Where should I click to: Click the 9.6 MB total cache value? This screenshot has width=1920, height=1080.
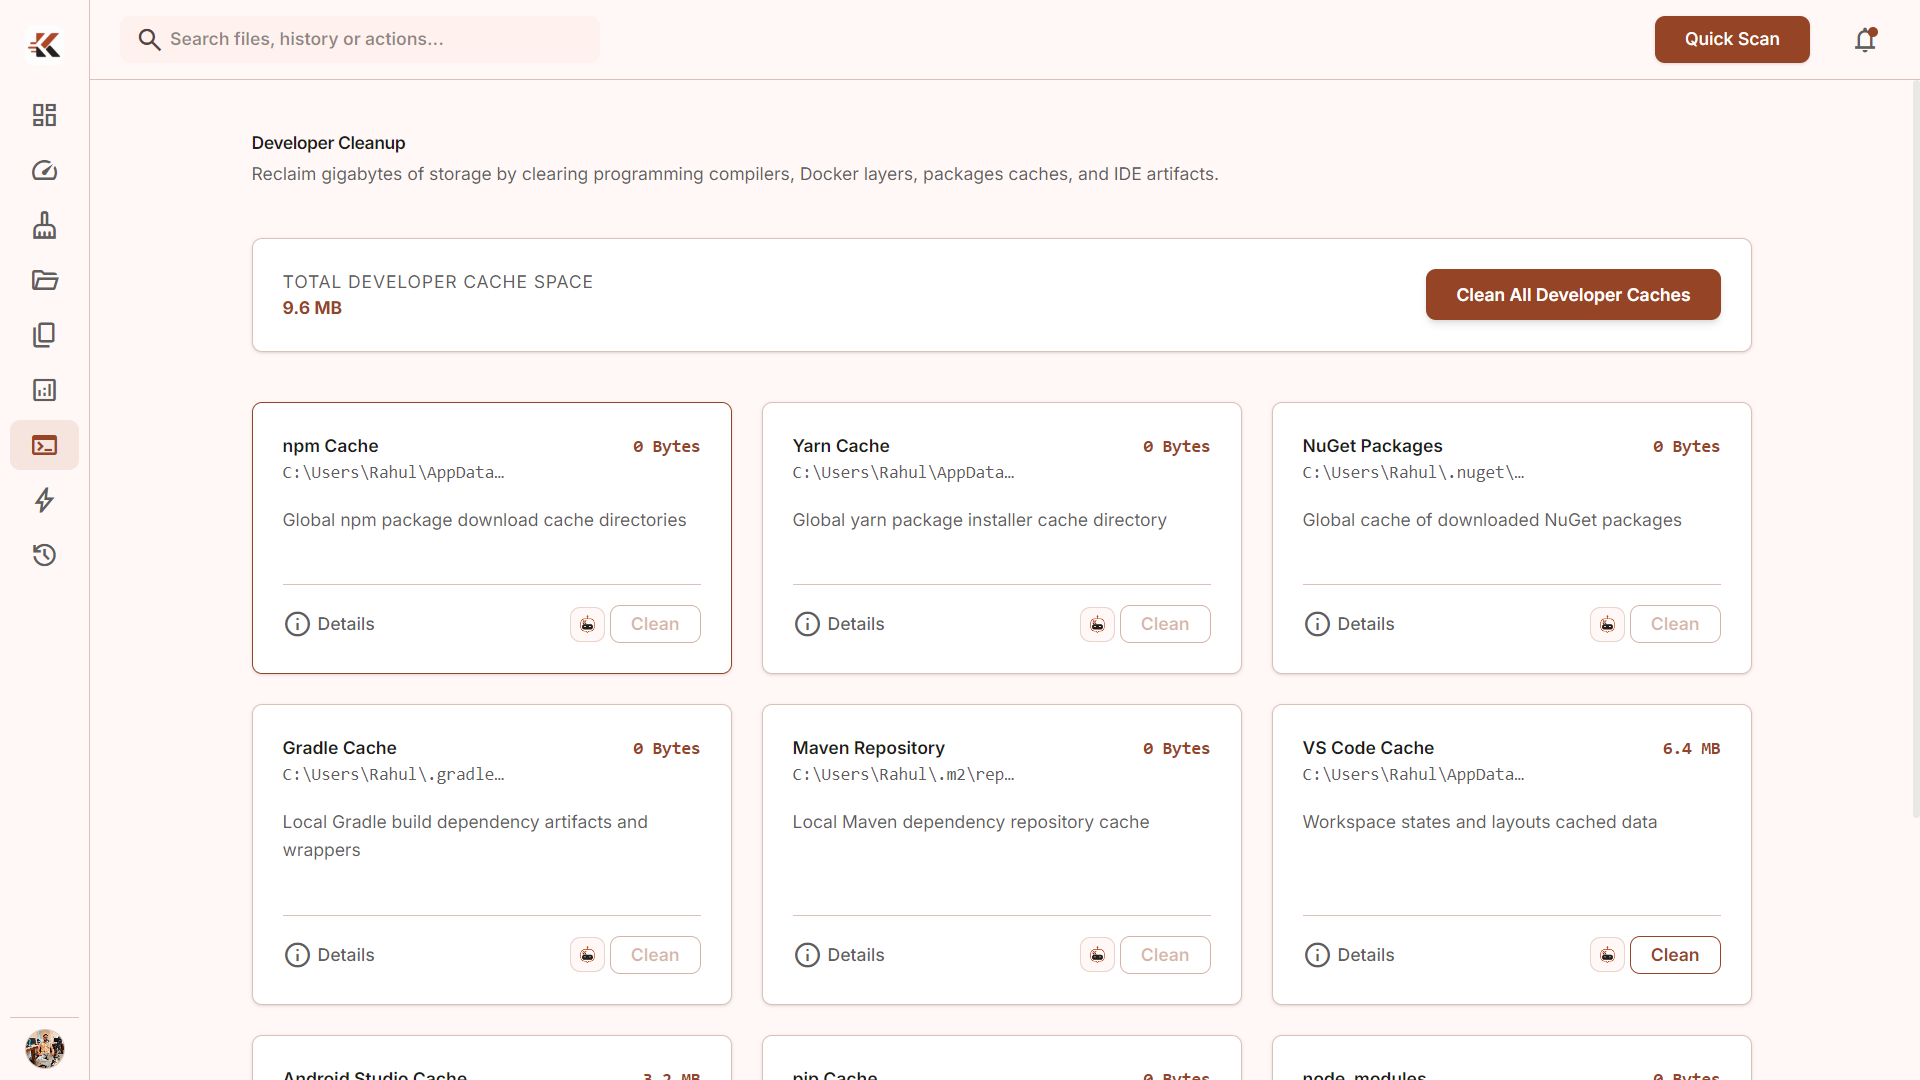(x=312, y=308)
